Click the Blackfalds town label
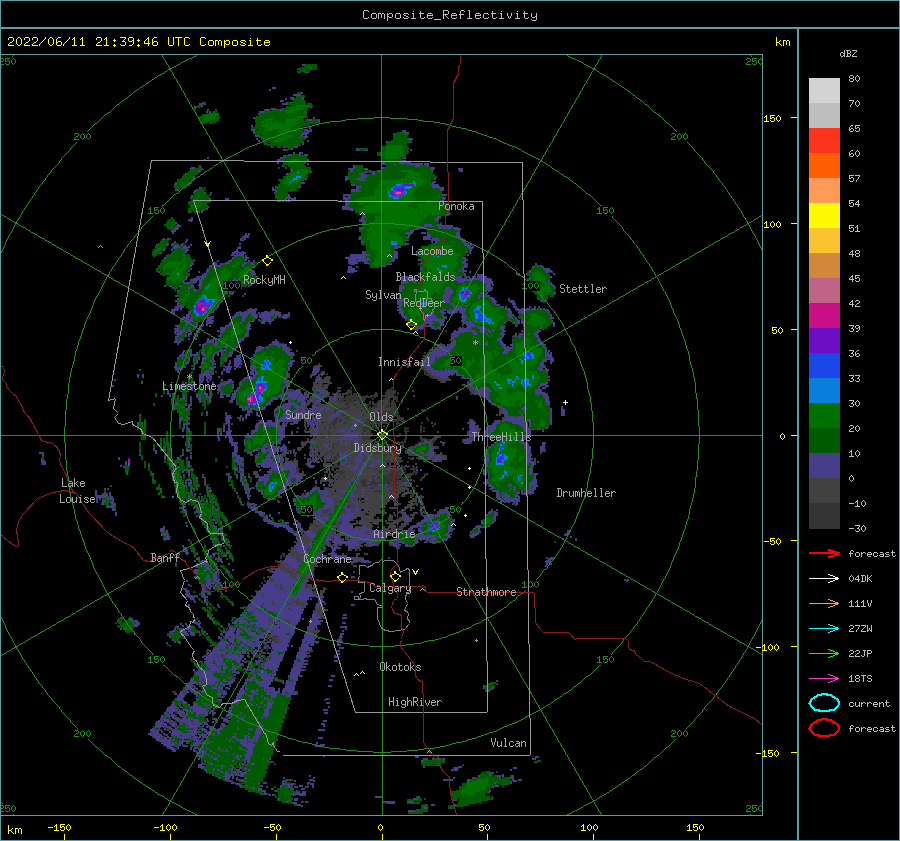The width and height of the screenshot is (900, 841). click(x=425, y=277)
